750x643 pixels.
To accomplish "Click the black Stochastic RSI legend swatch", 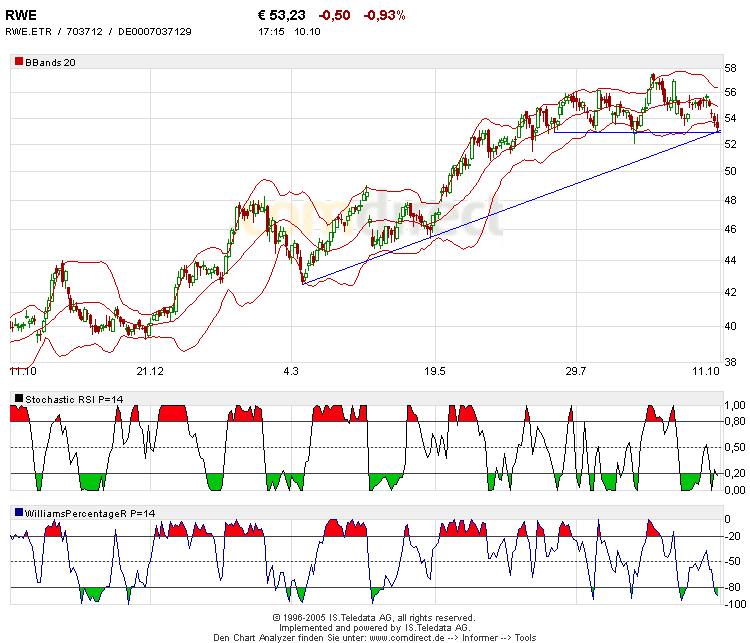I will coord(19,399).
